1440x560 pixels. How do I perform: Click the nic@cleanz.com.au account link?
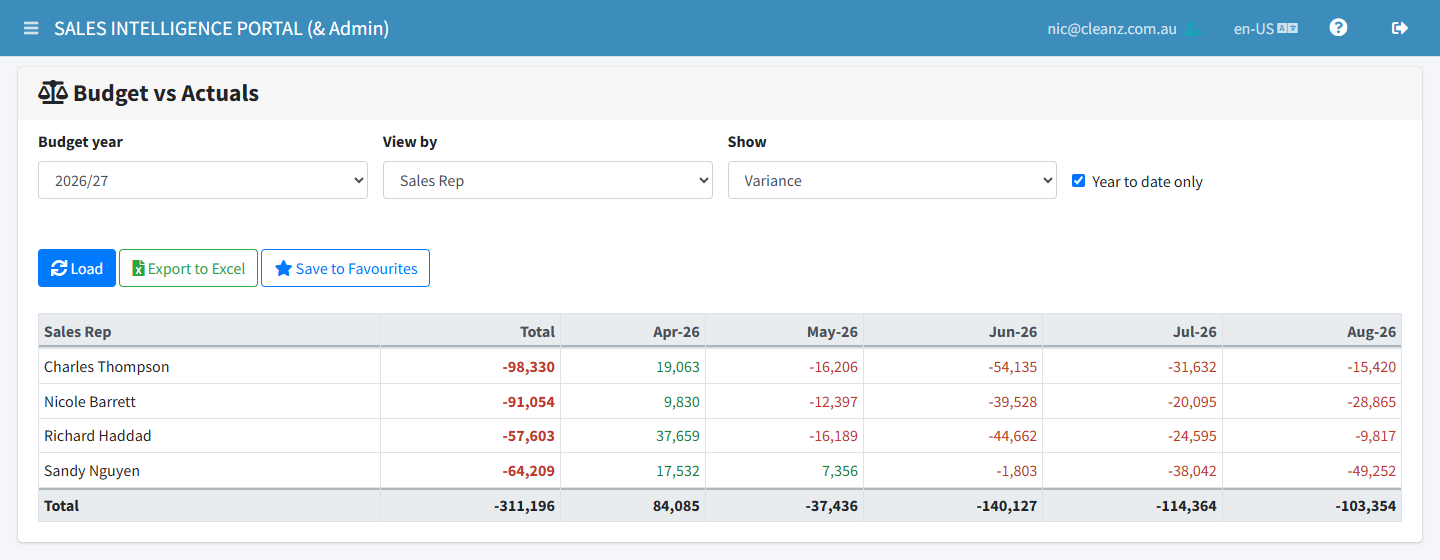tap(1111, 29)
